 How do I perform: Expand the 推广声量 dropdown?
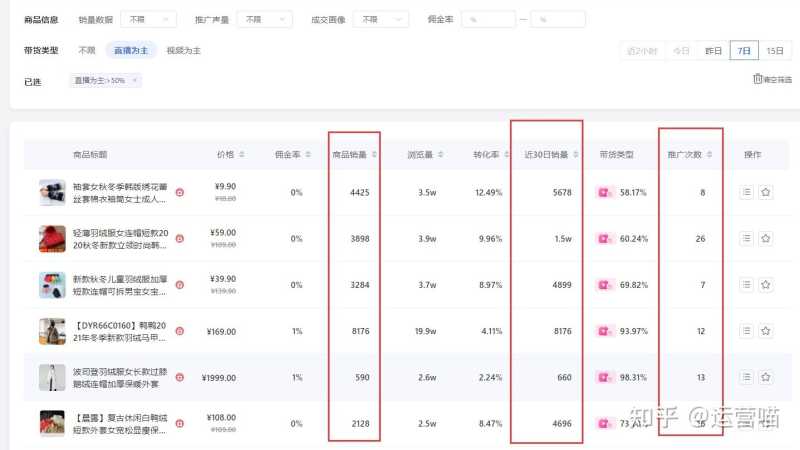tap(263, 19)
